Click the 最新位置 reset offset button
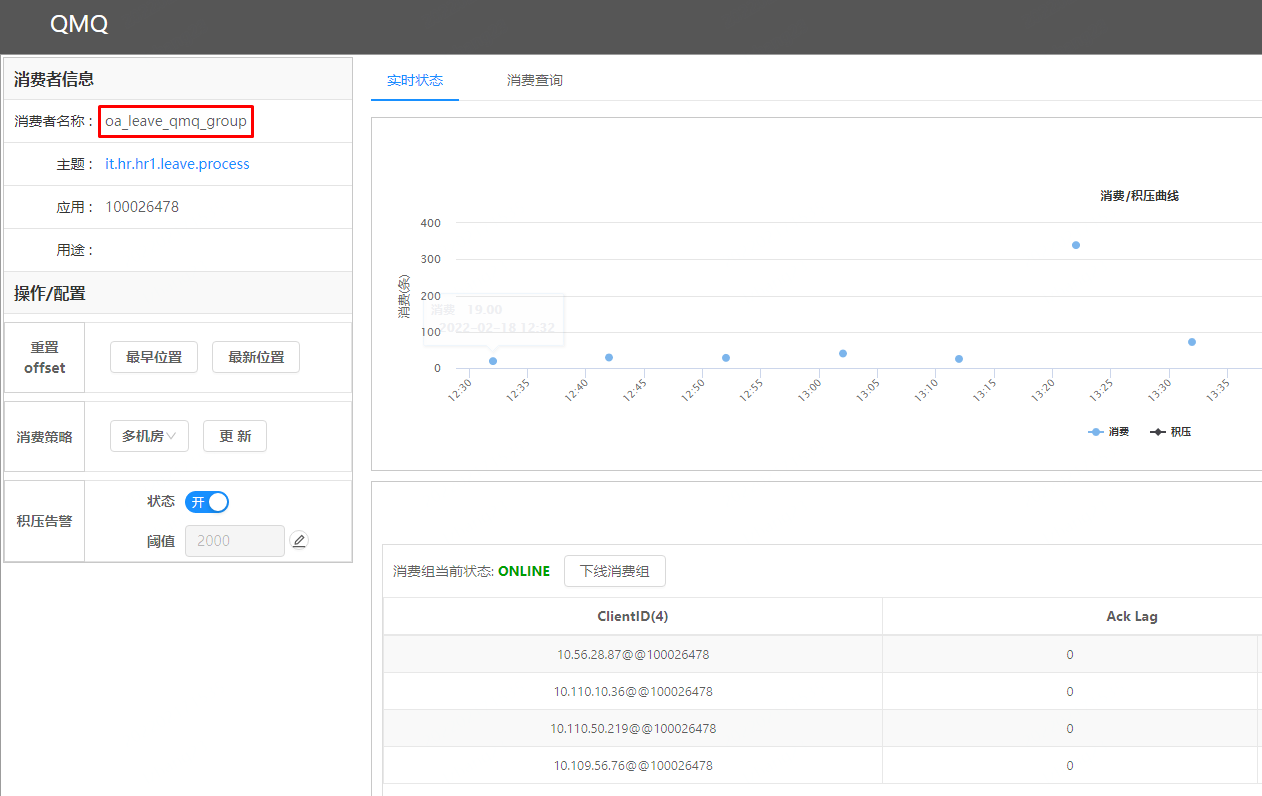The width and height of the screenshot is (1262, 796). pyautogui.click(x=256, y=357)
